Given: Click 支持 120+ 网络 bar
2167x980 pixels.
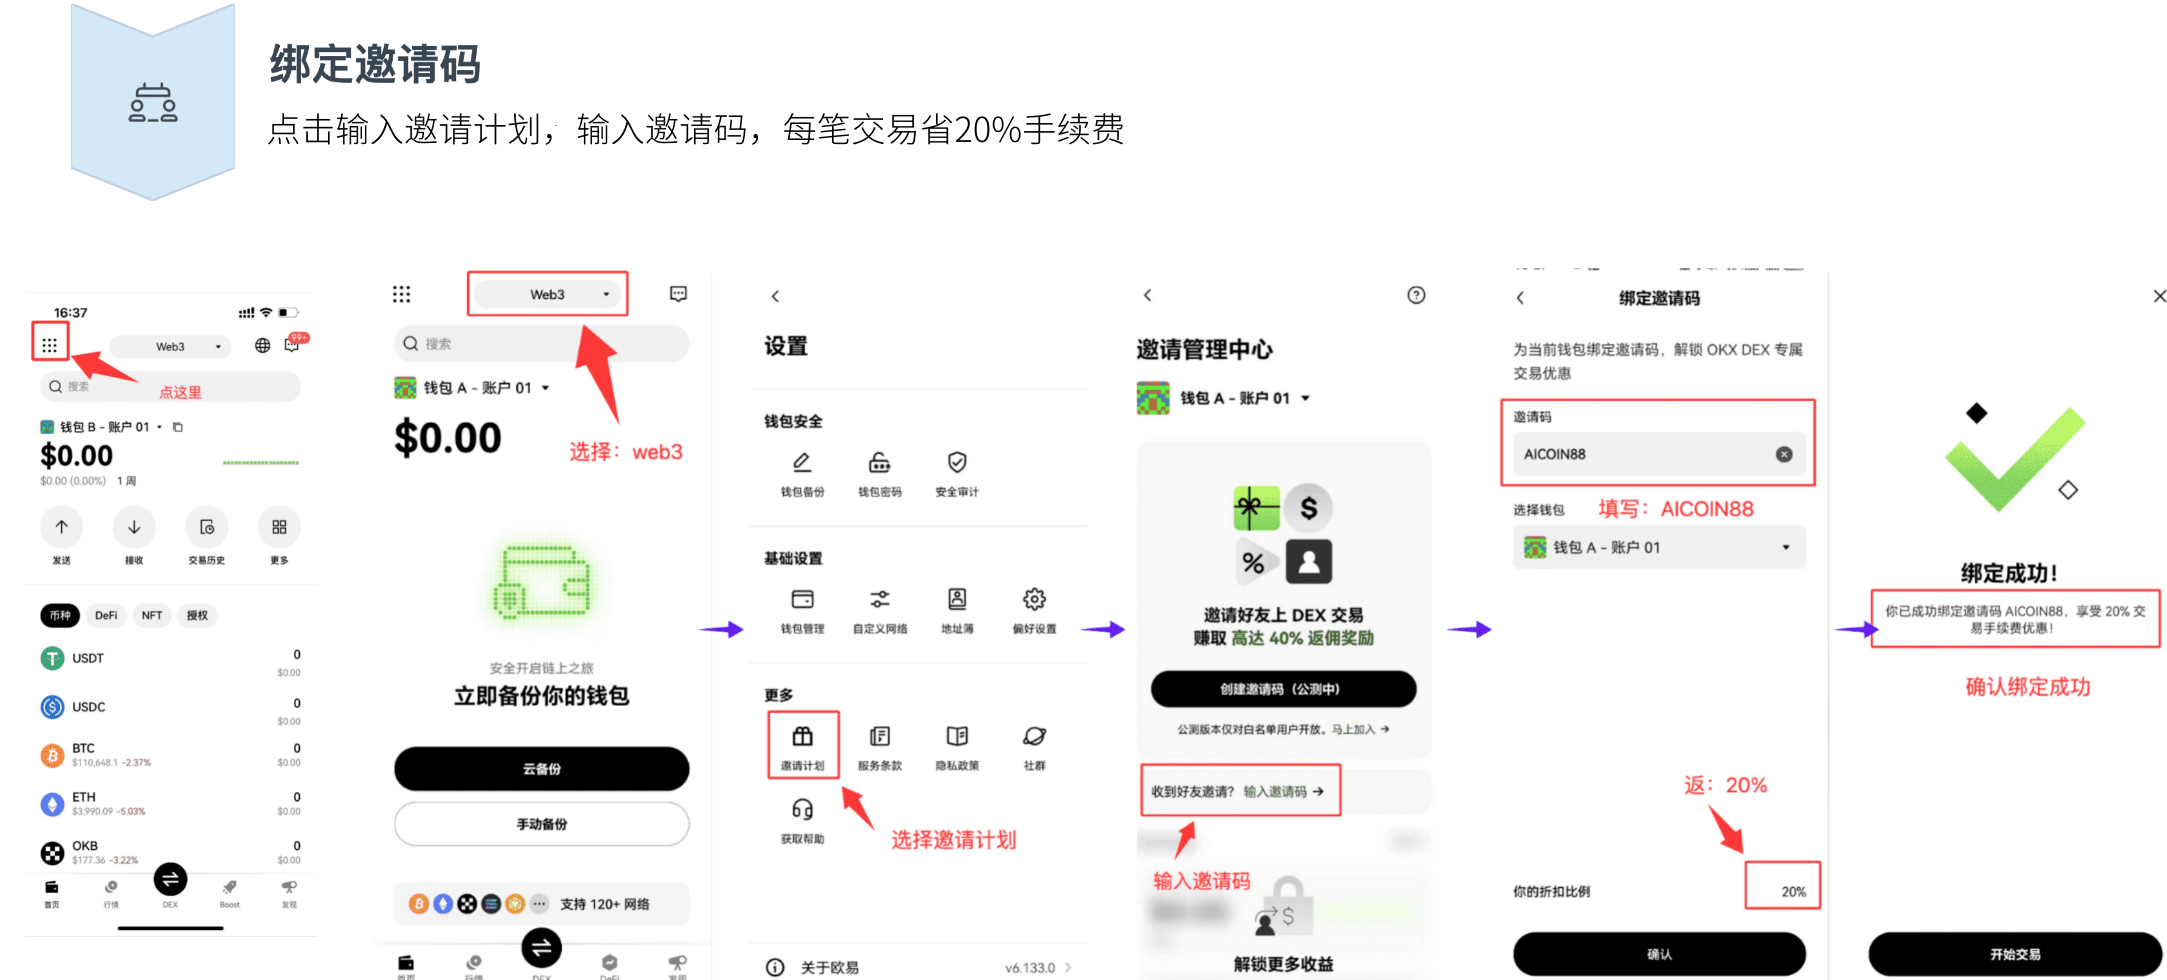Looking at the screenshot, I should tap(542, 904).
